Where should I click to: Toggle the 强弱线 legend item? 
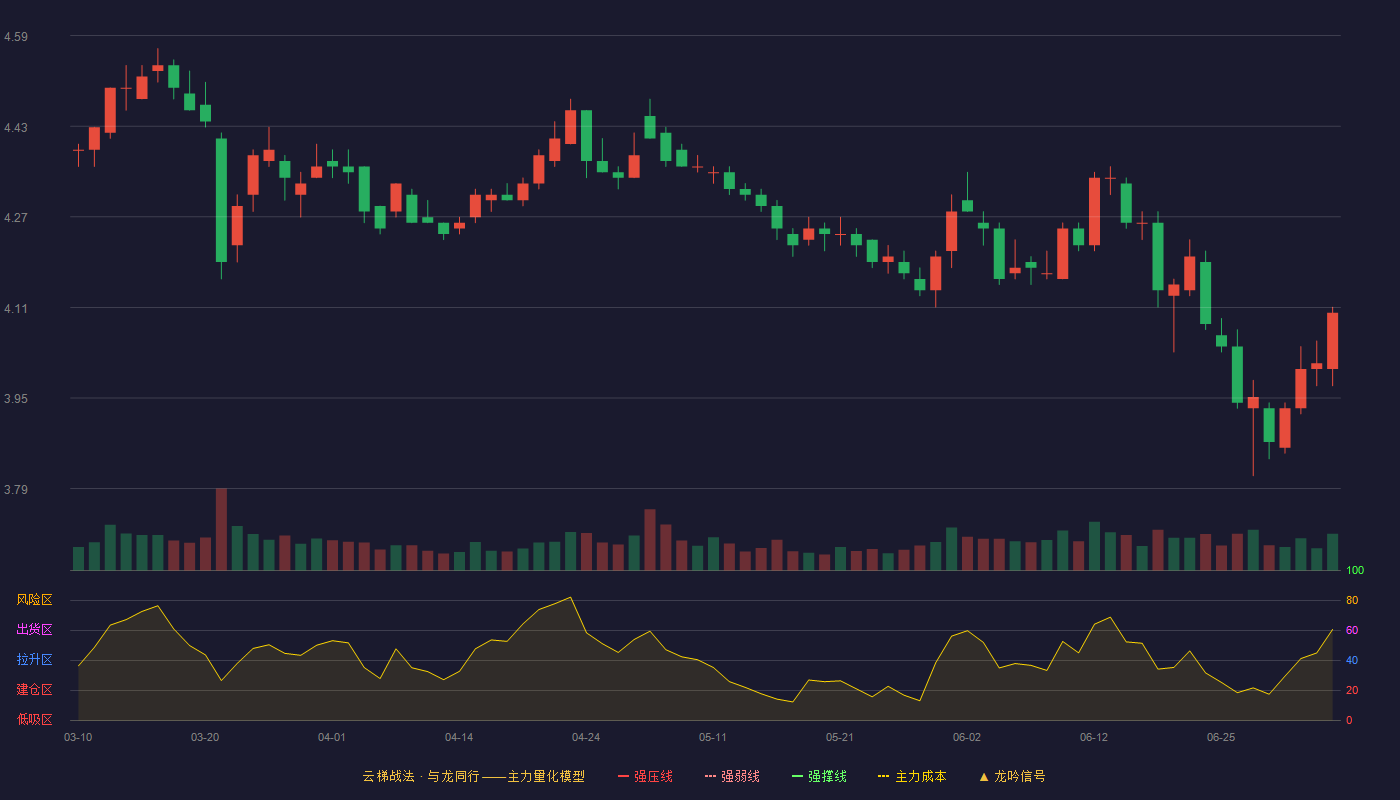pos(732,776)
